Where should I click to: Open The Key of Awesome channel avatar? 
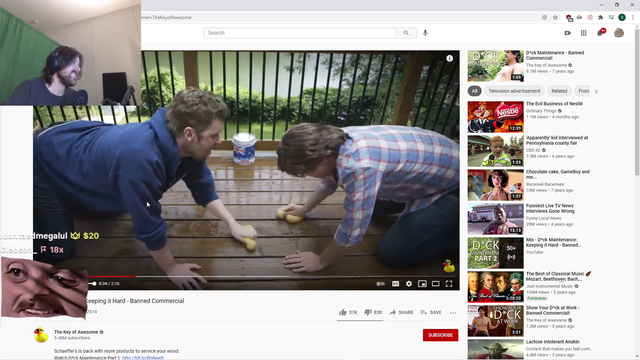[41, 335]
